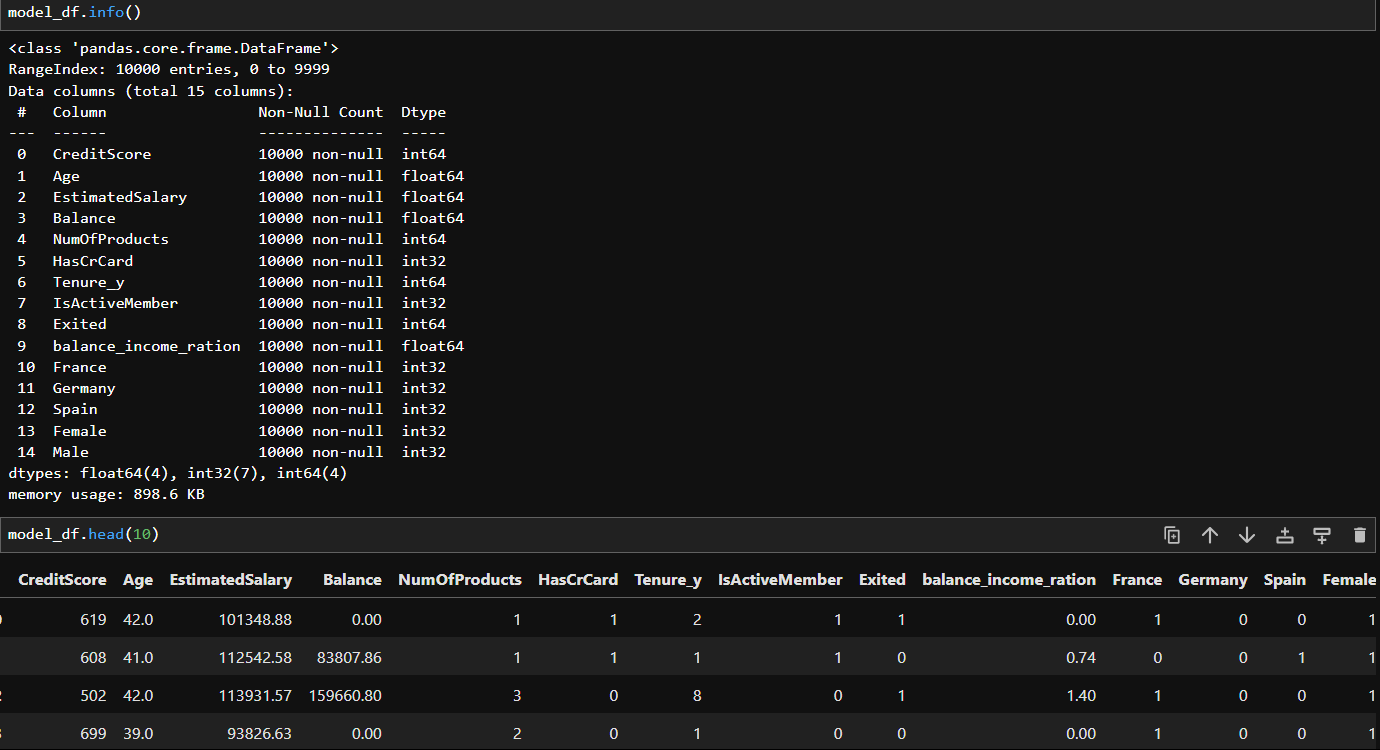Insert a new cell below
Viewport: 1380px width, 750px height.
[x=1321, y=535]
